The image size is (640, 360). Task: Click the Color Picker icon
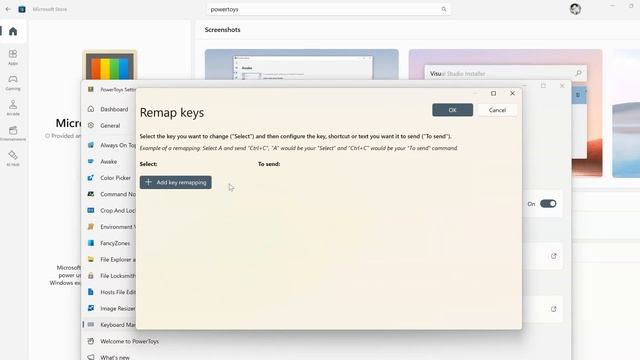(x=91, y=178)
